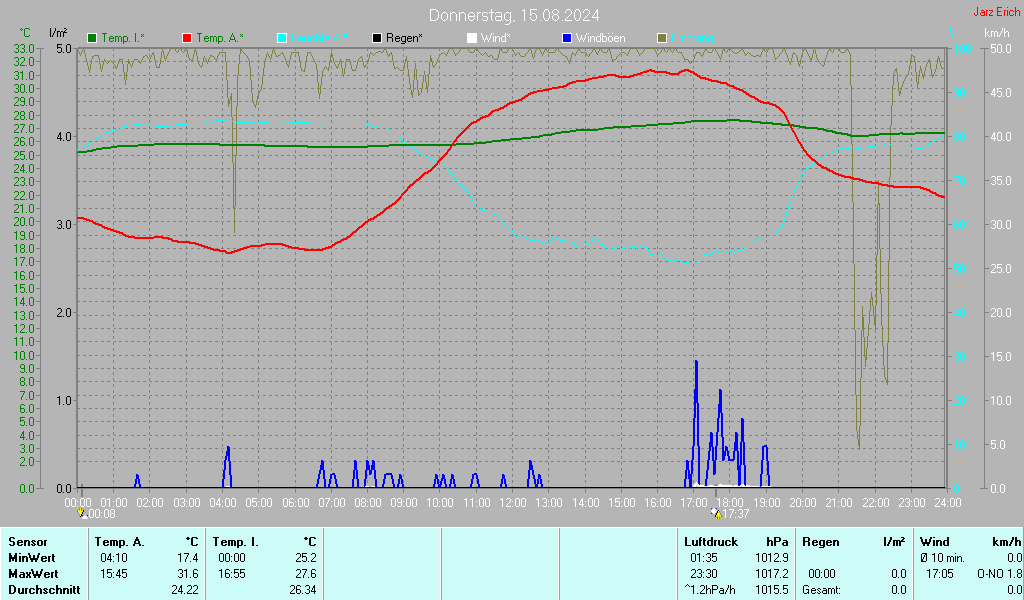Select the olive legend square
1024x600 pixels.
pyautogui.click(x=661, y=38)
